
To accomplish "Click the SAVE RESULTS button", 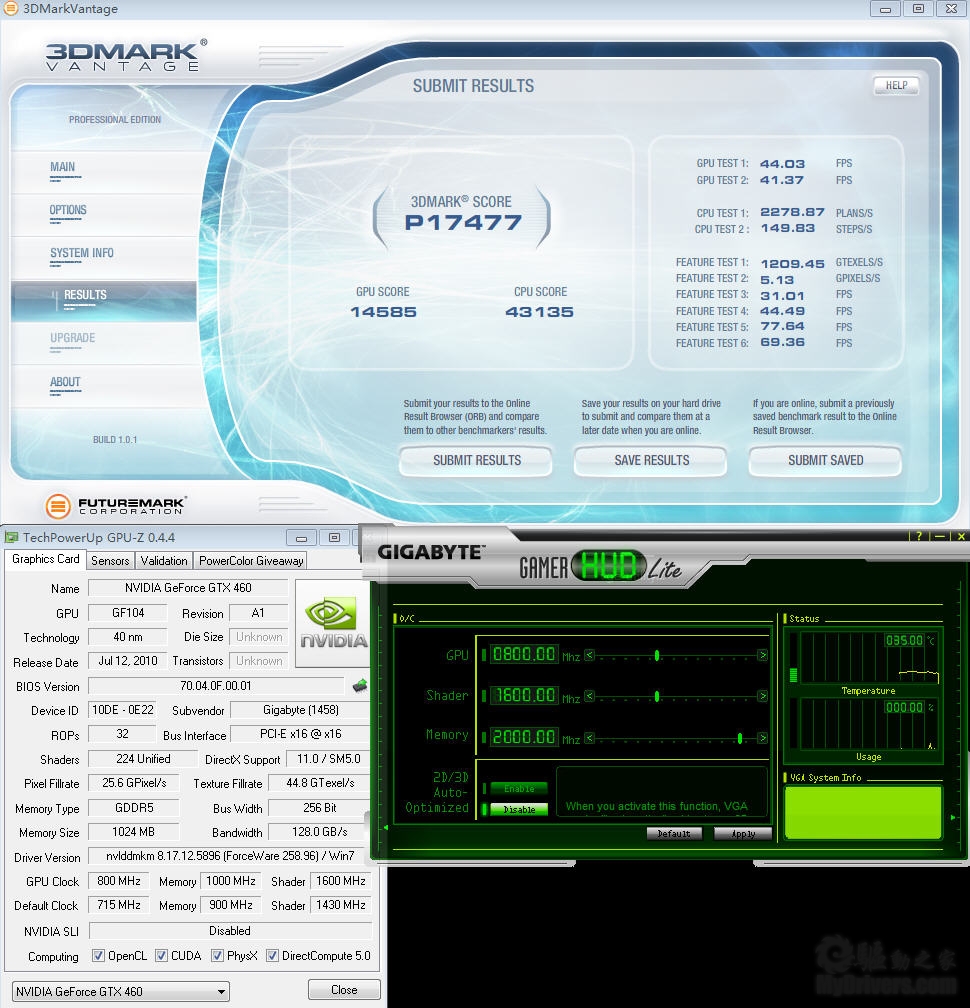I will 651,461.
